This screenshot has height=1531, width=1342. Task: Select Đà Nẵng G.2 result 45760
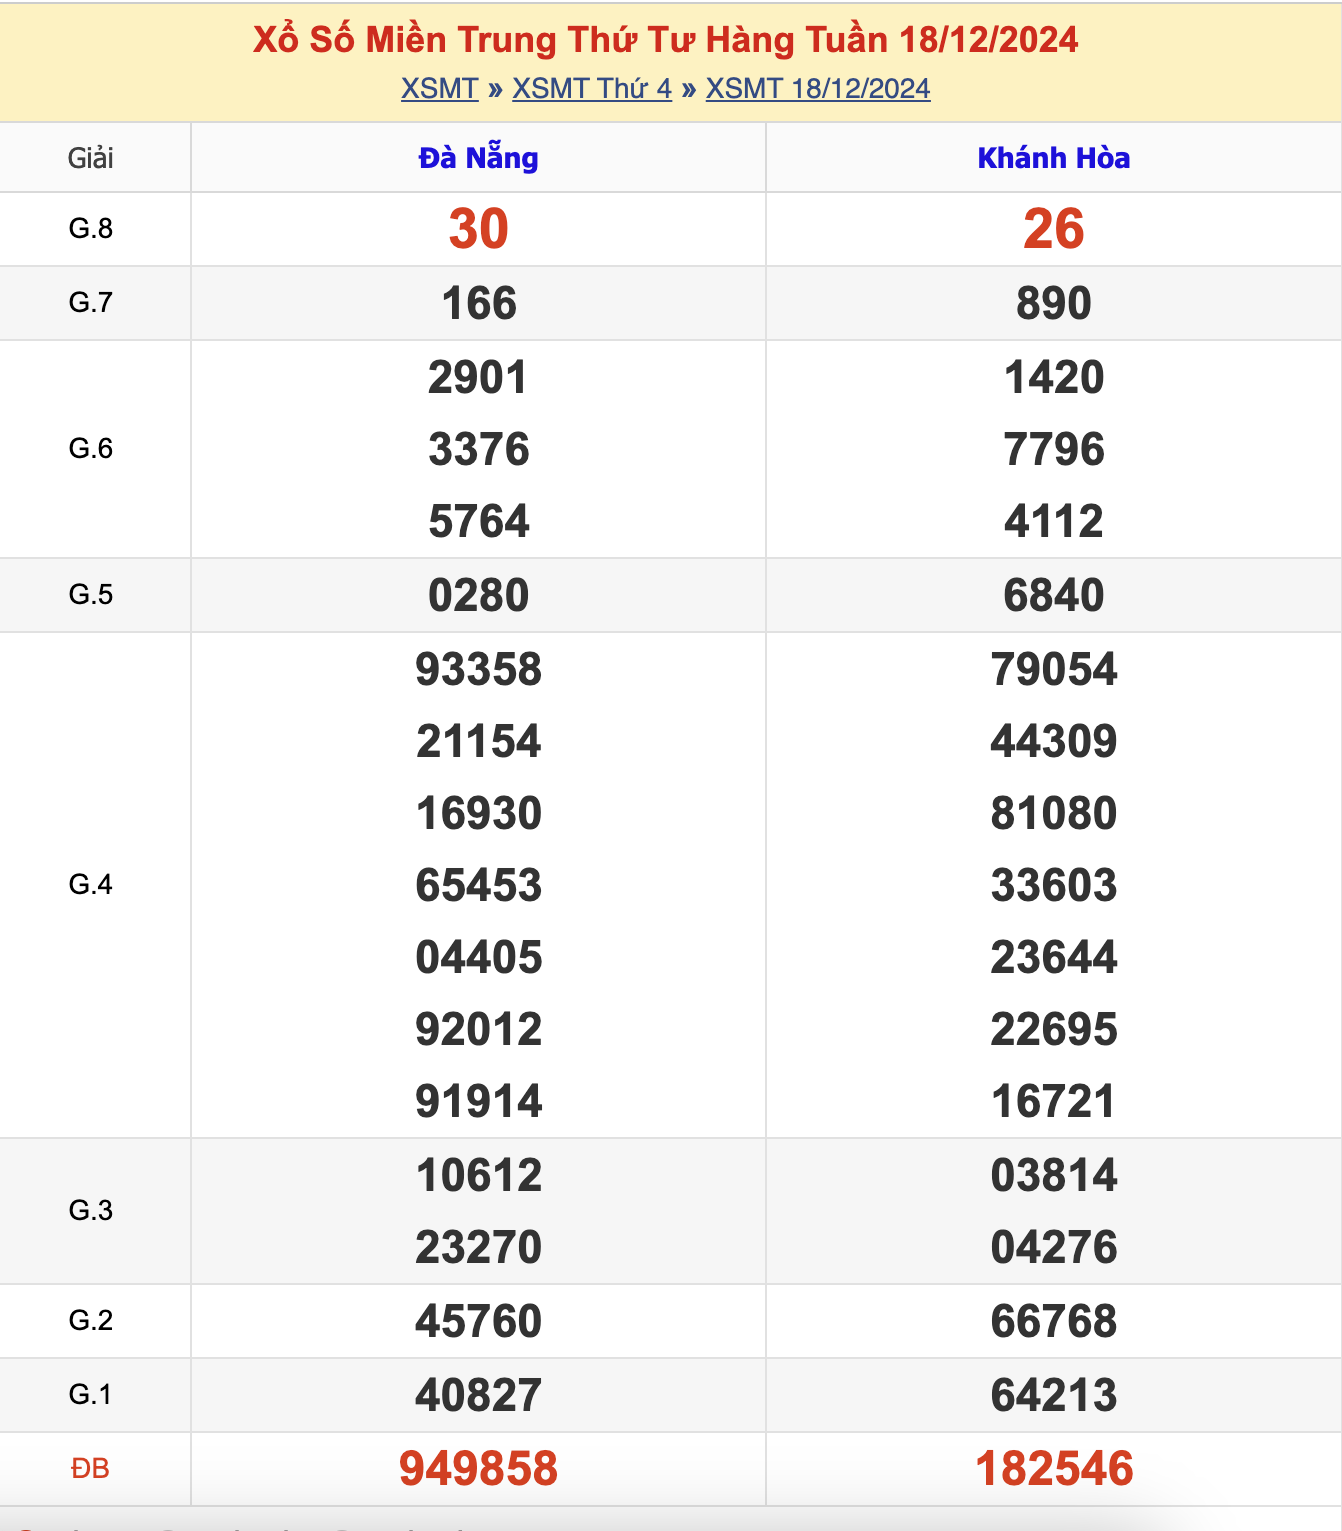479,1321
